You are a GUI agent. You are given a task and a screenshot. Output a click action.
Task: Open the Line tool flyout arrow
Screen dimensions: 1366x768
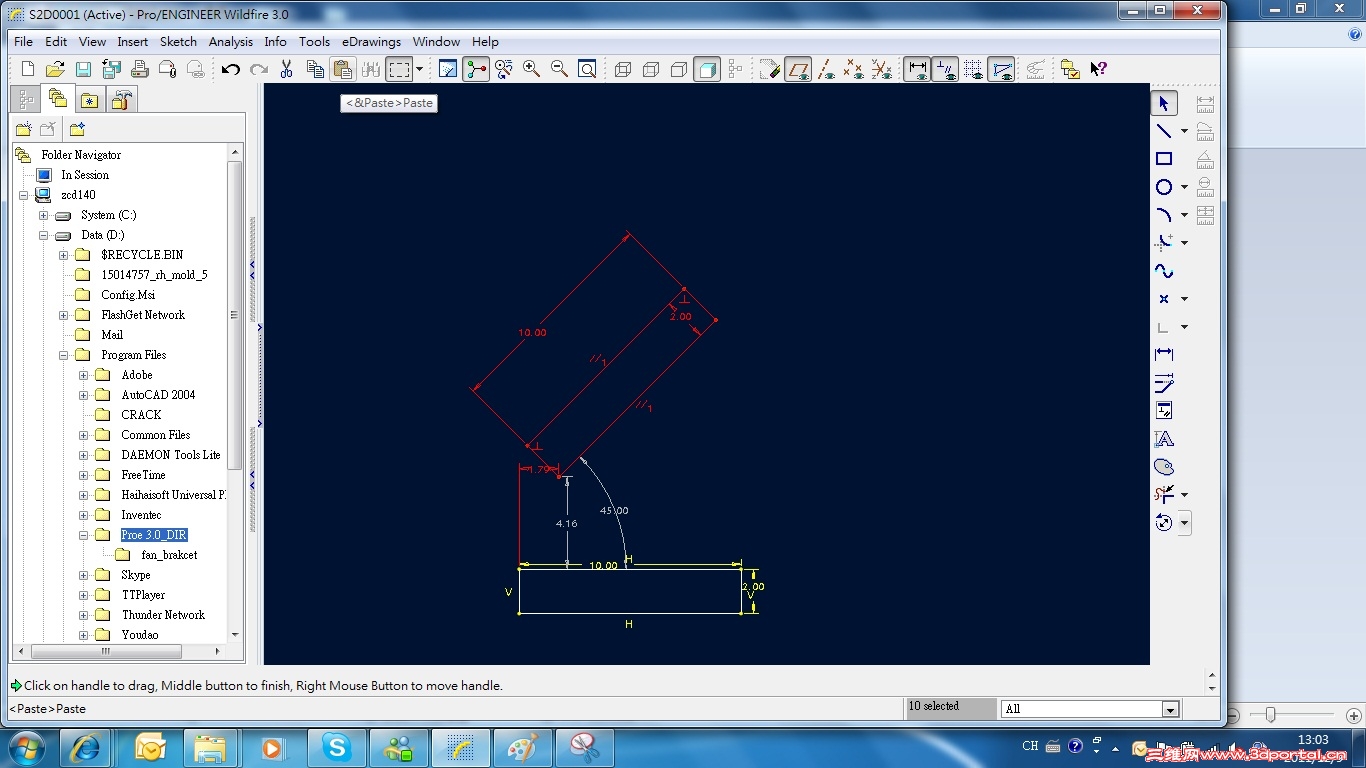coord(1185,131)
